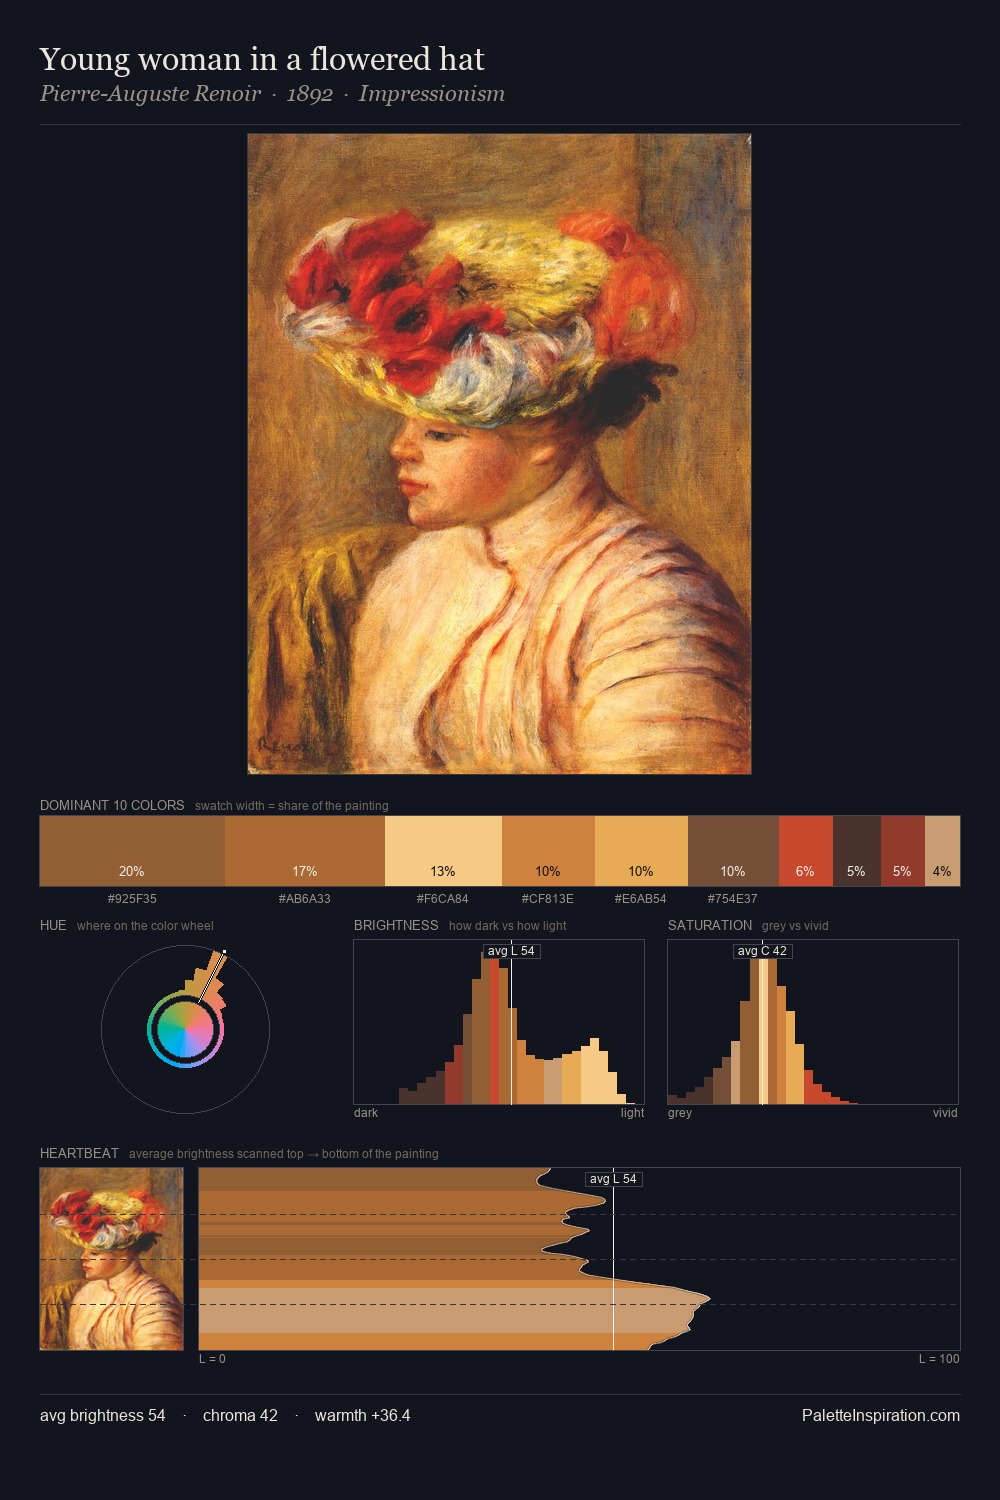Click the #F6CA84 hex code
This screenshot has width=1000, height=1500.
click(443, 899)
